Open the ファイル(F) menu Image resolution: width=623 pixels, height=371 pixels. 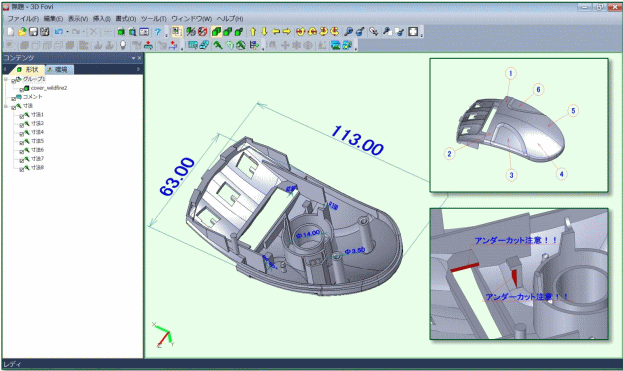point(23,19)
